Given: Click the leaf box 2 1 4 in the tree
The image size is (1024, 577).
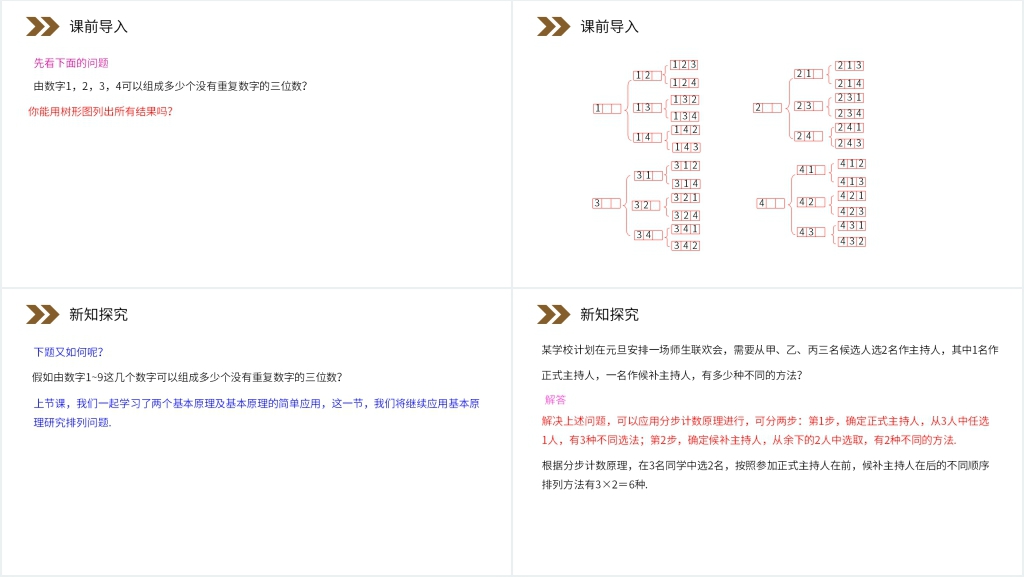Looking at the screenshot, I should [850, 84].
